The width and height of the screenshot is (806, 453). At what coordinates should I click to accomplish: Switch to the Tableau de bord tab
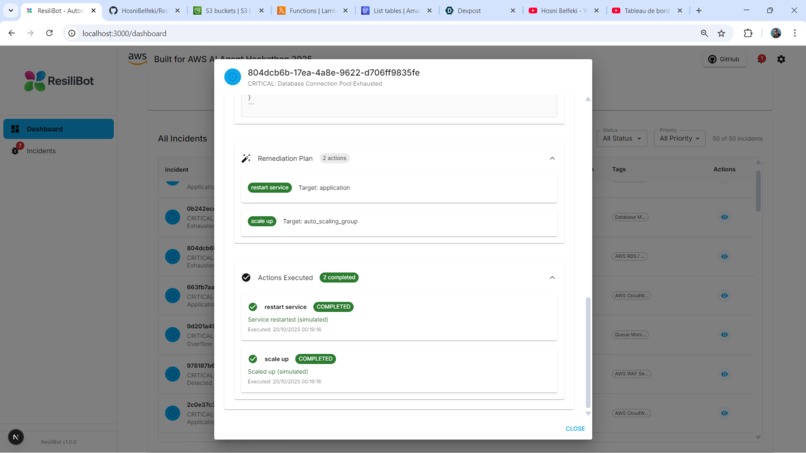pos(647,10)
